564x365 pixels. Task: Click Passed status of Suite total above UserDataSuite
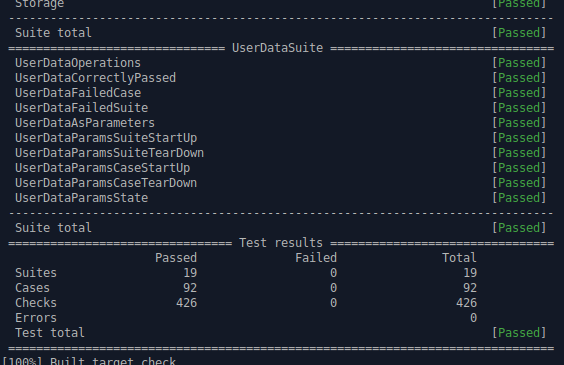(x=519, y=33)
